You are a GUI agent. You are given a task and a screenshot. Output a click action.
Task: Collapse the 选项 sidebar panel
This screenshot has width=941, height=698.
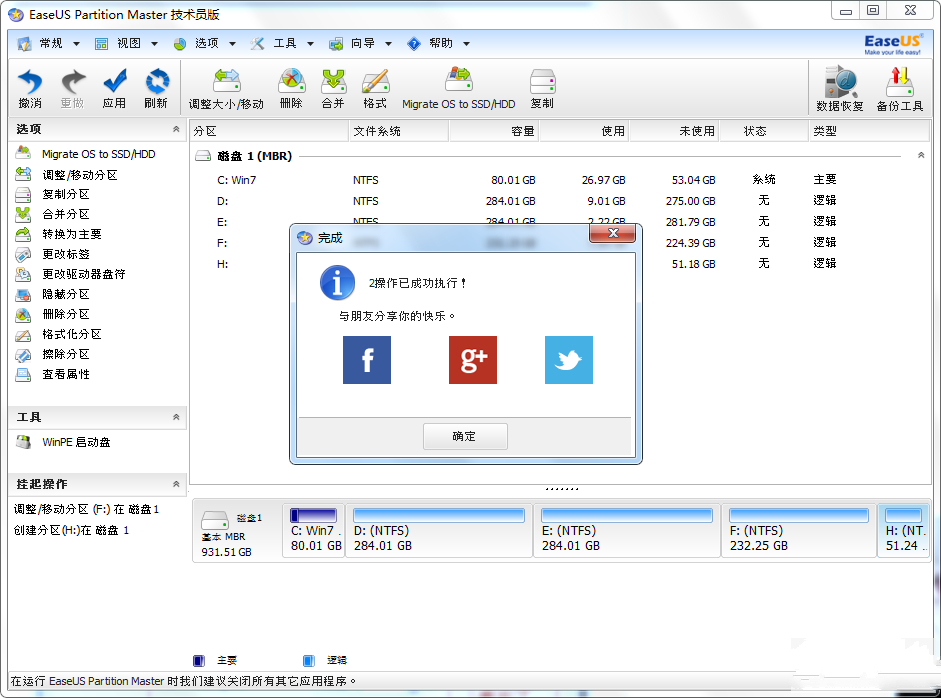point(176,129)
